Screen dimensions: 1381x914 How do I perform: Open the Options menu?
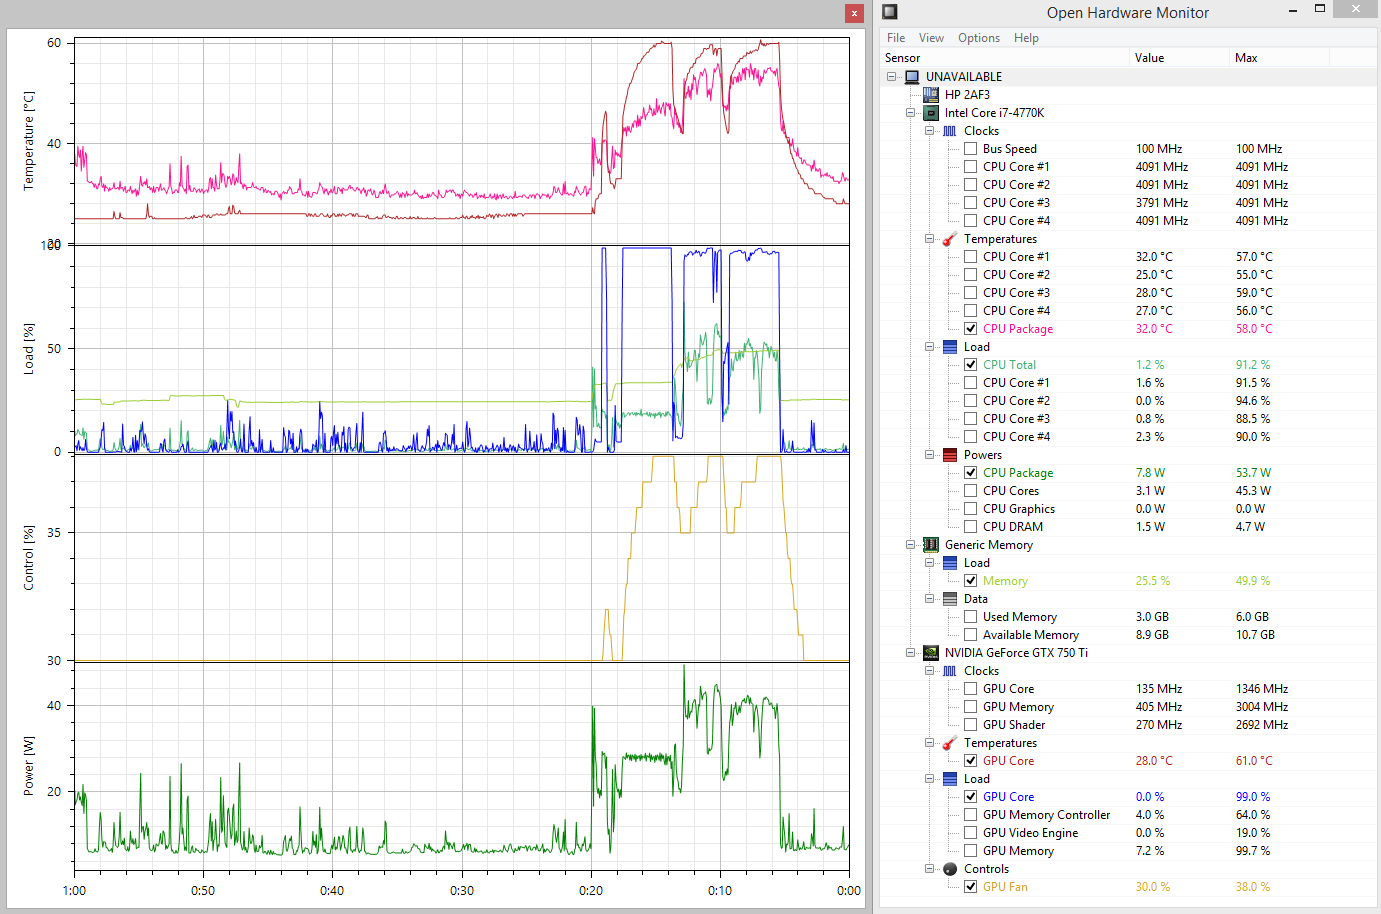(978, 37)
